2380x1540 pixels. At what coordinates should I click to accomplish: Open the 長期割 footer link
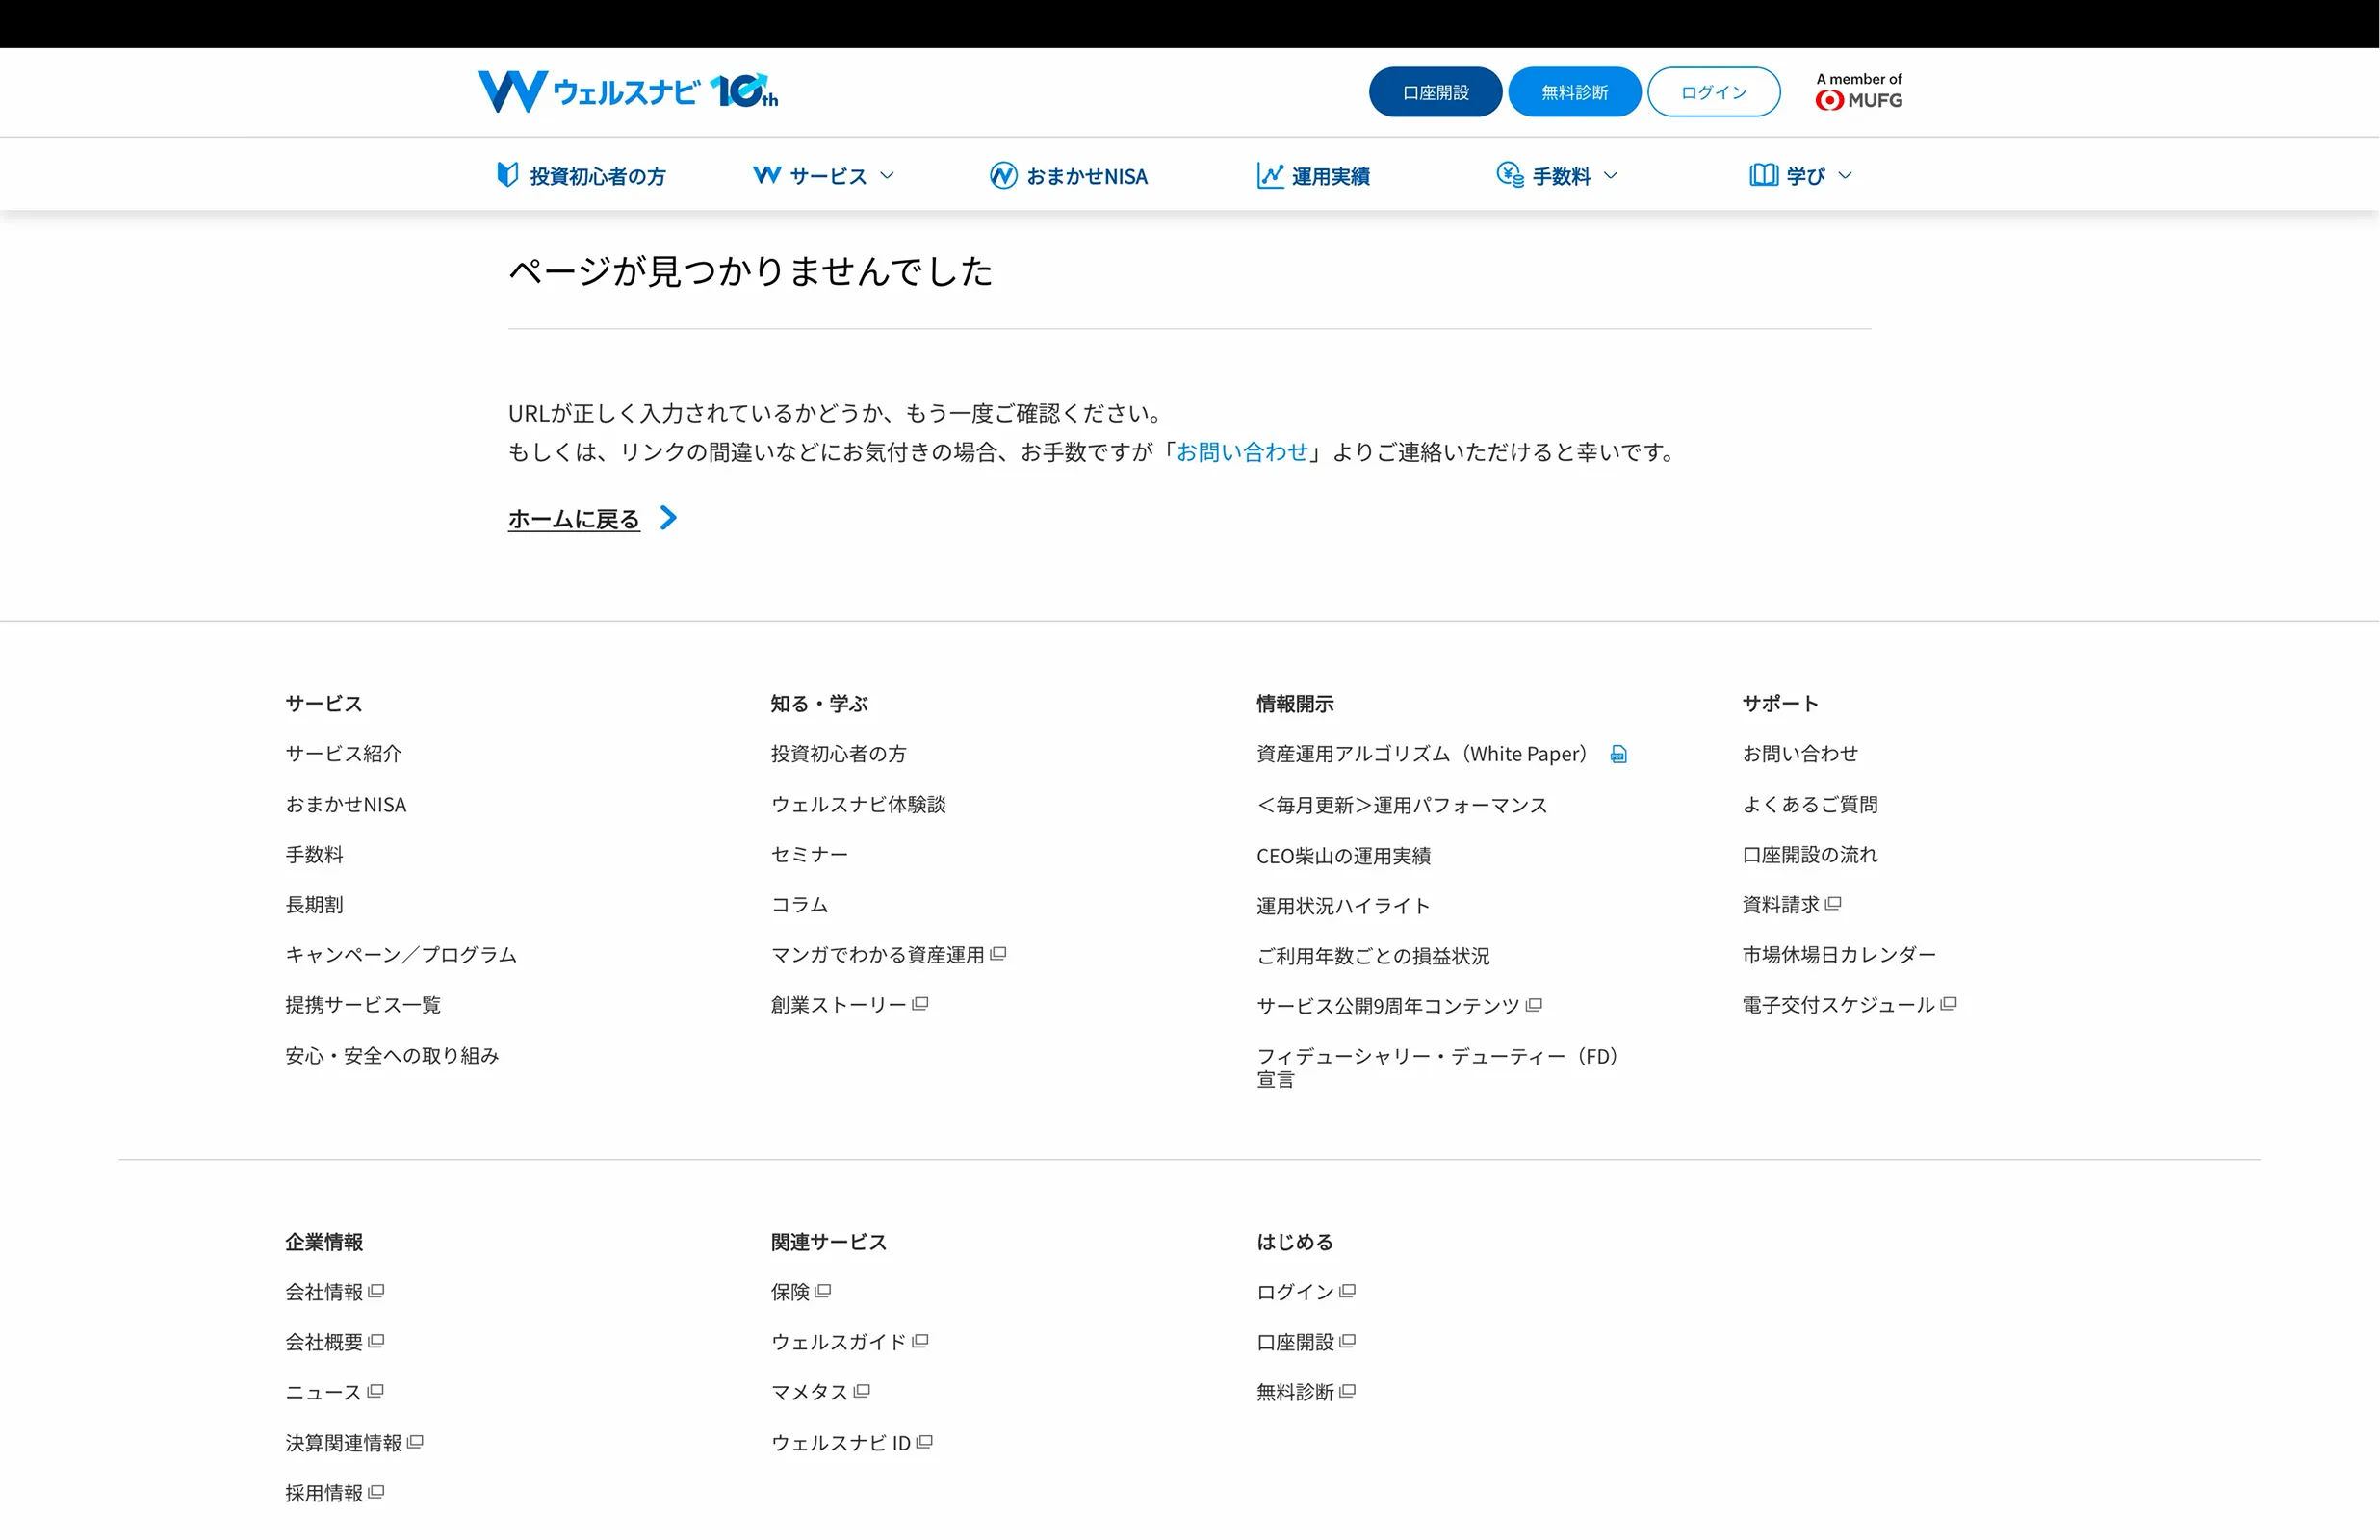pos(314,905)
